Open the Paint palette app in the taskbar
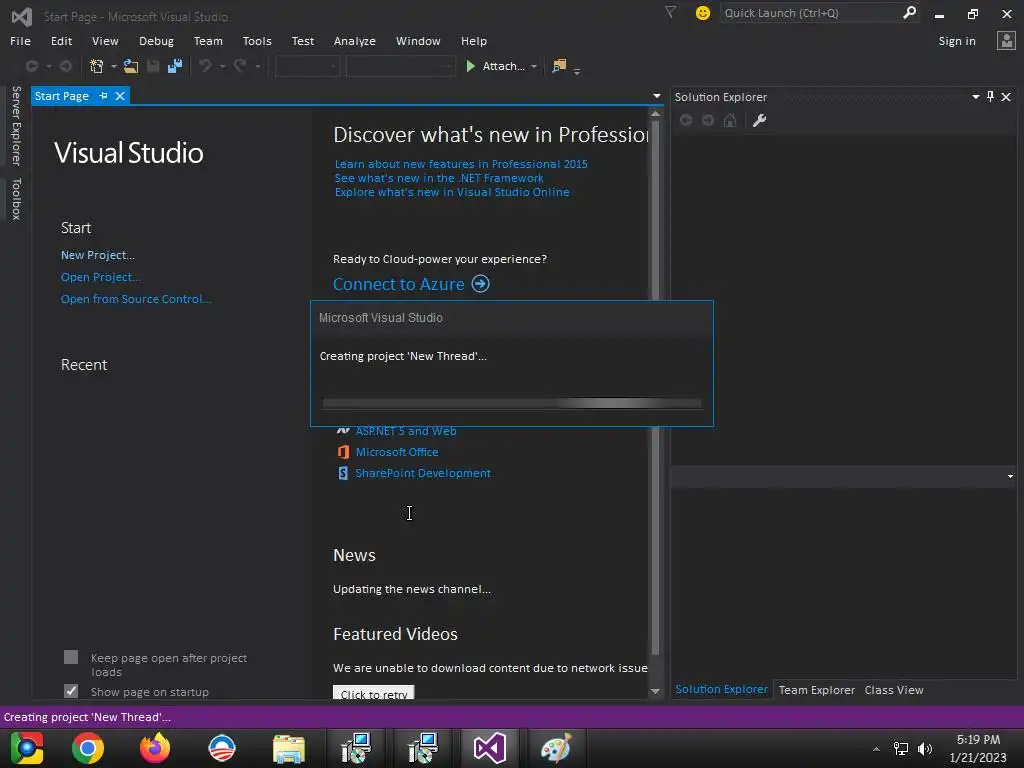 point(556,748)
